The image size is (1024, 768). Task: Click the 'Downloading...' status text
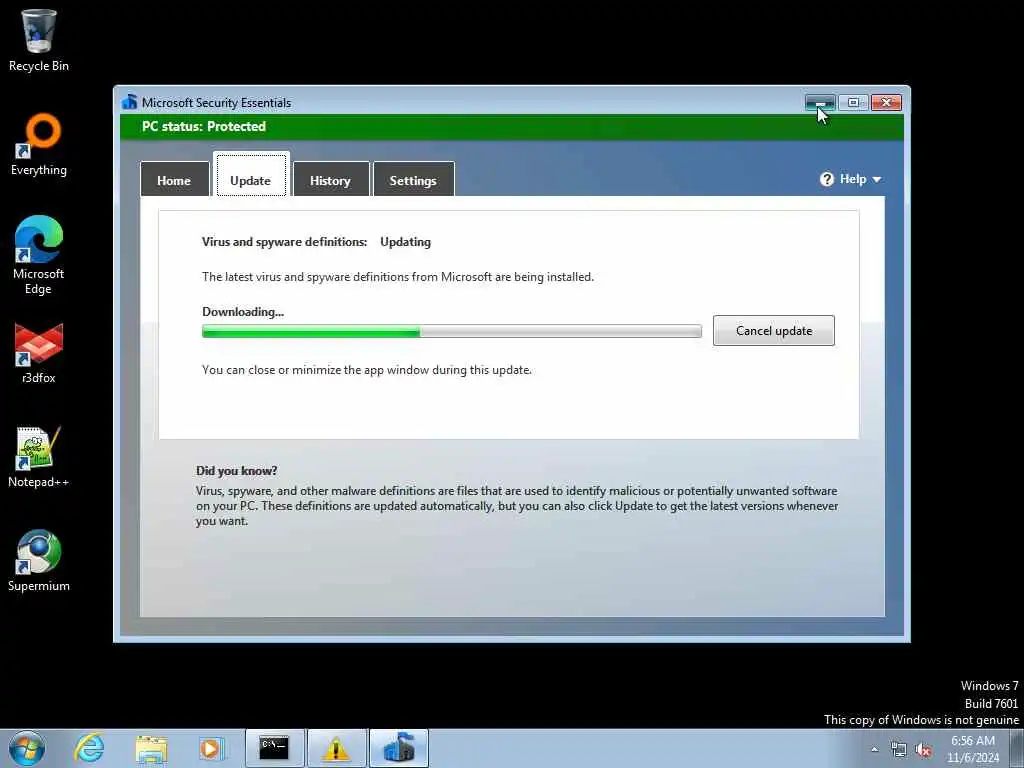pyautogui.click(x=243, y=312)
